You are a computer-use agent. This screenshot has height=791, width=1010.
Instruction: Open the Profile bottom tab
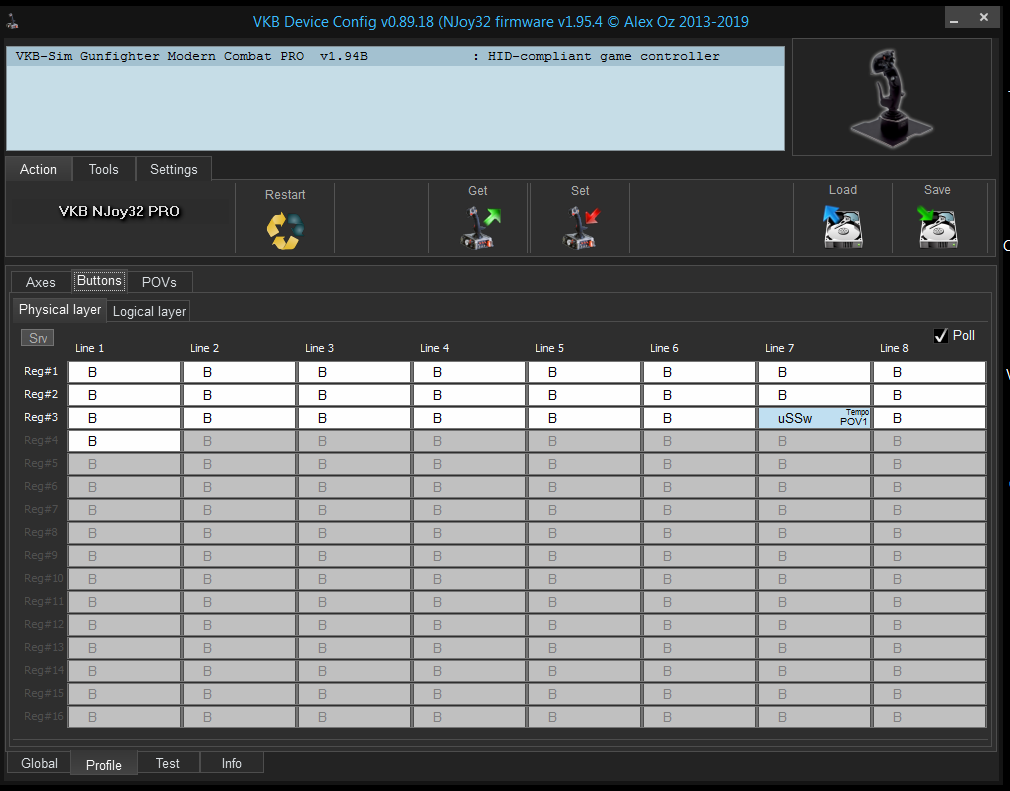(x=104, y=765)
